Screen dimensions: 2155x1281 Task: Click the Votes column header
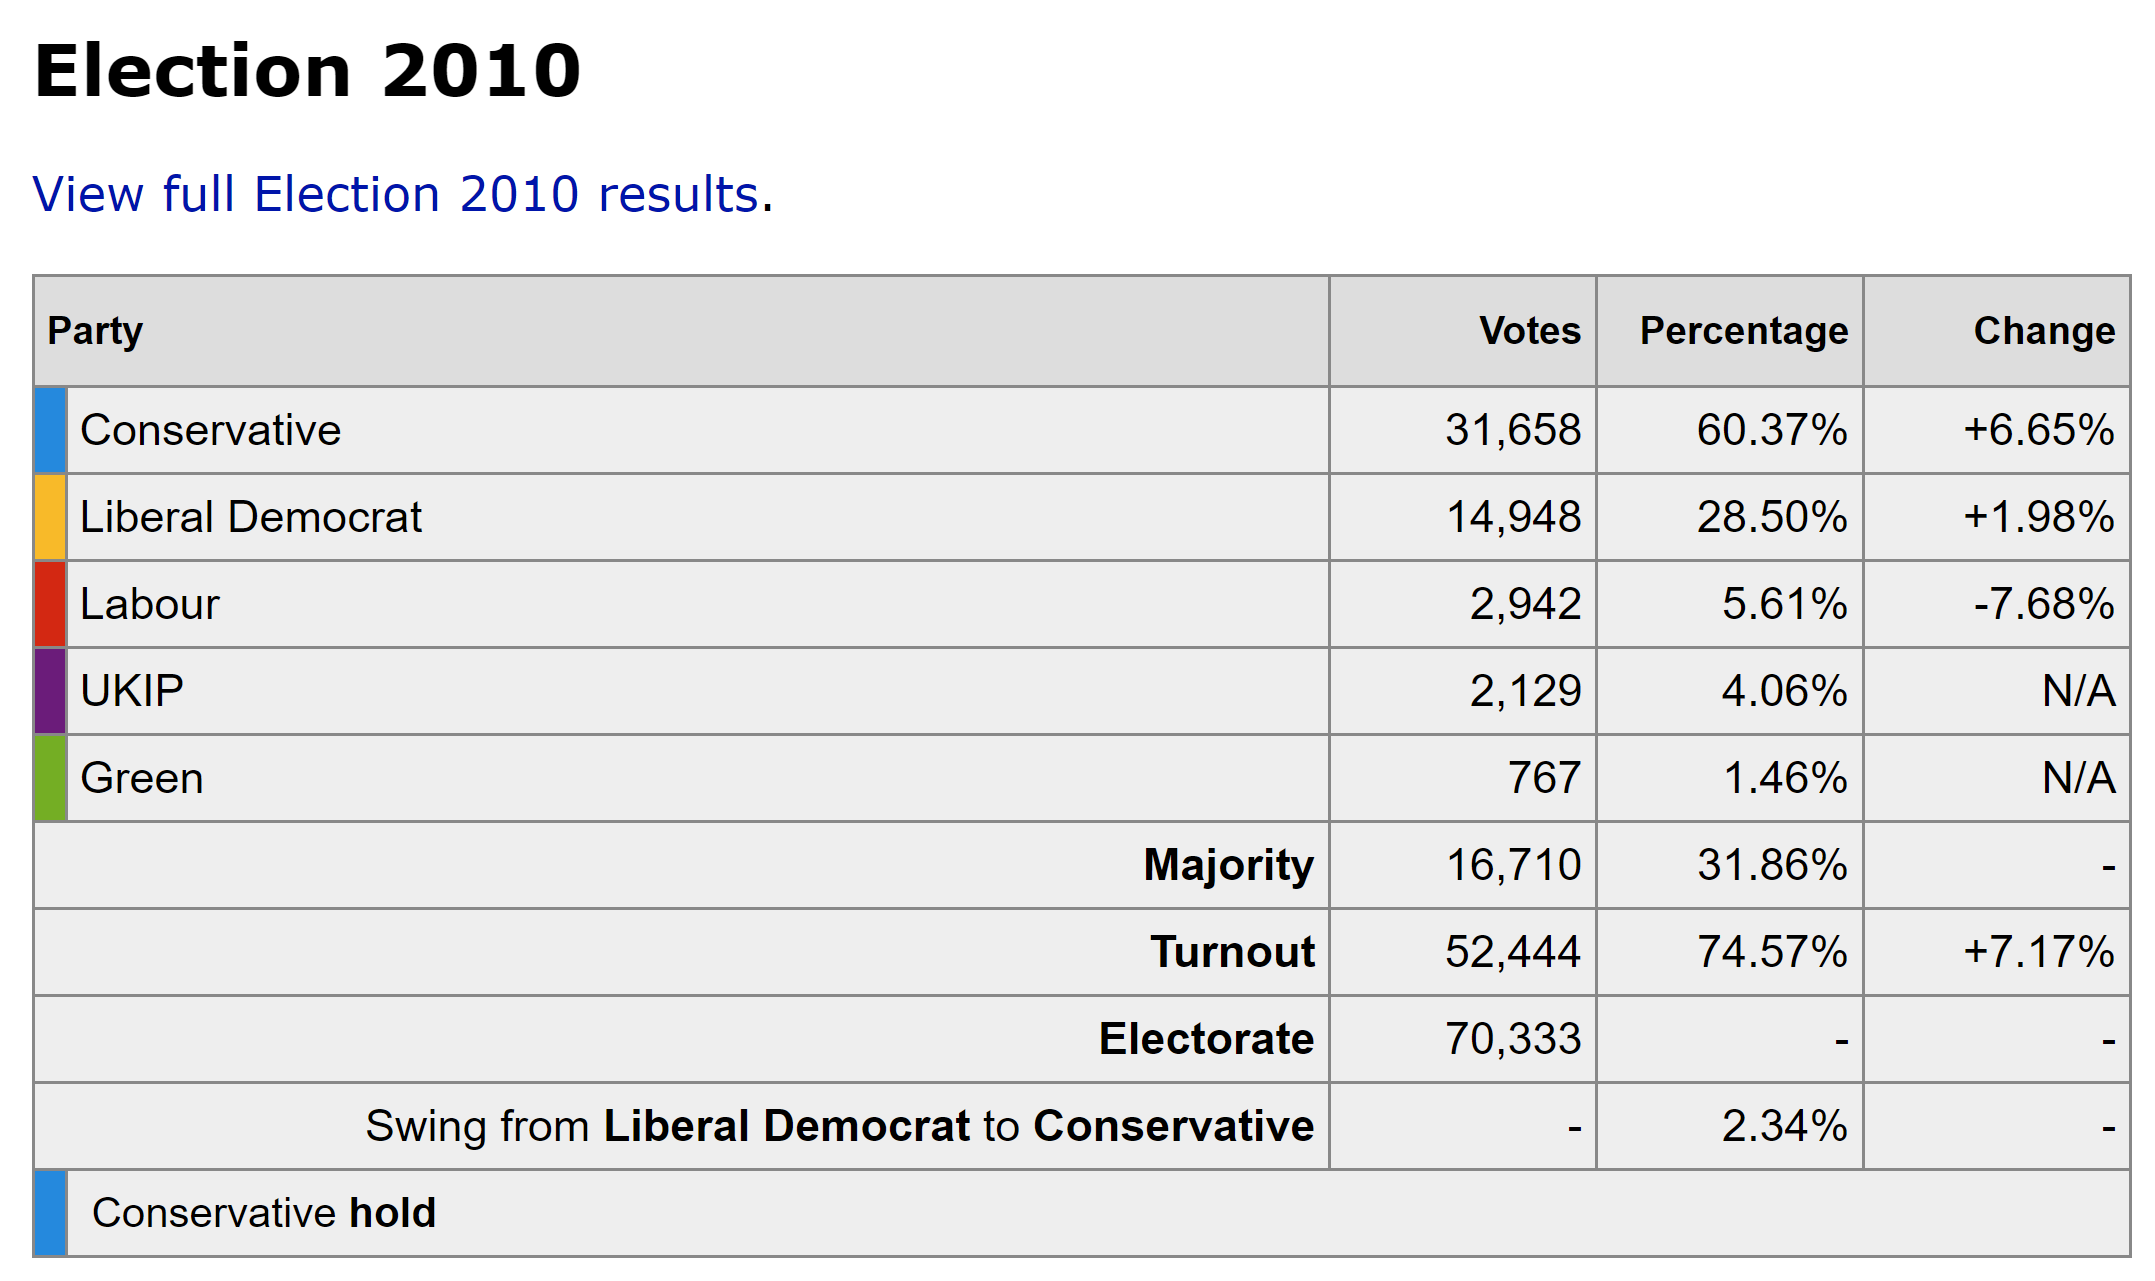pos(1529,331)
